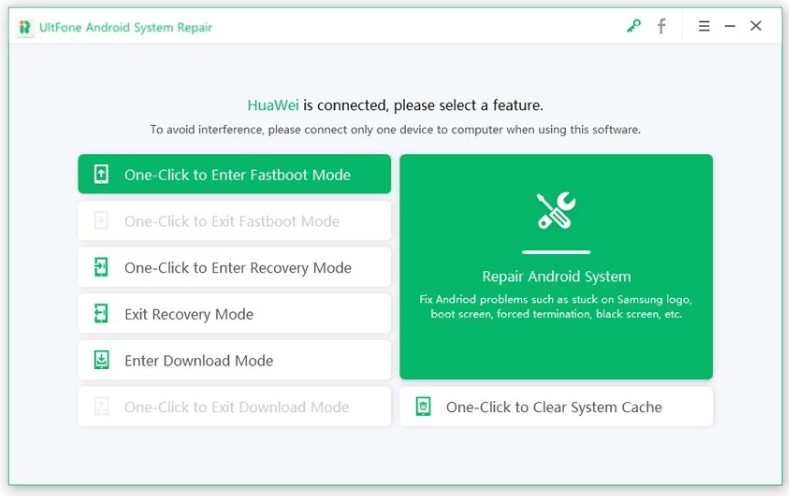
Task: Click the wrench and screwdriver repair icon
Action: (x=556, y=211)
